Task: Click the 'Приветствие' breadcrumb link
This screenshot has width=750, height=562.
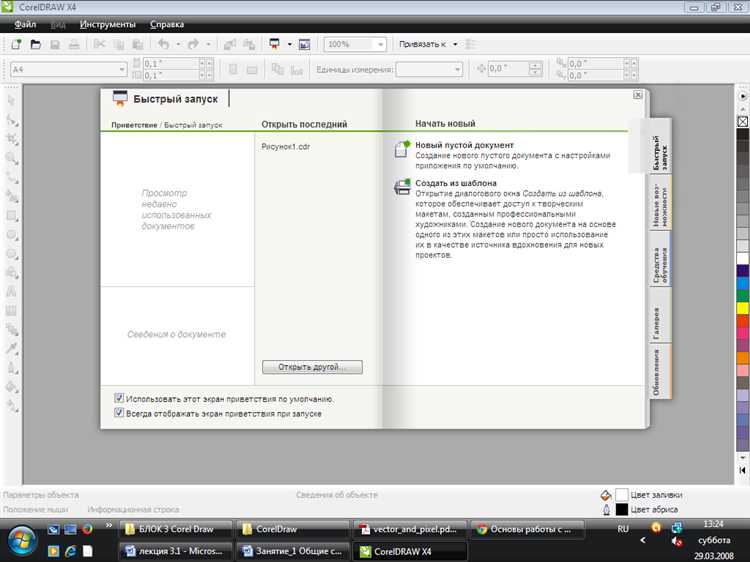Action: tap(134, 125)
